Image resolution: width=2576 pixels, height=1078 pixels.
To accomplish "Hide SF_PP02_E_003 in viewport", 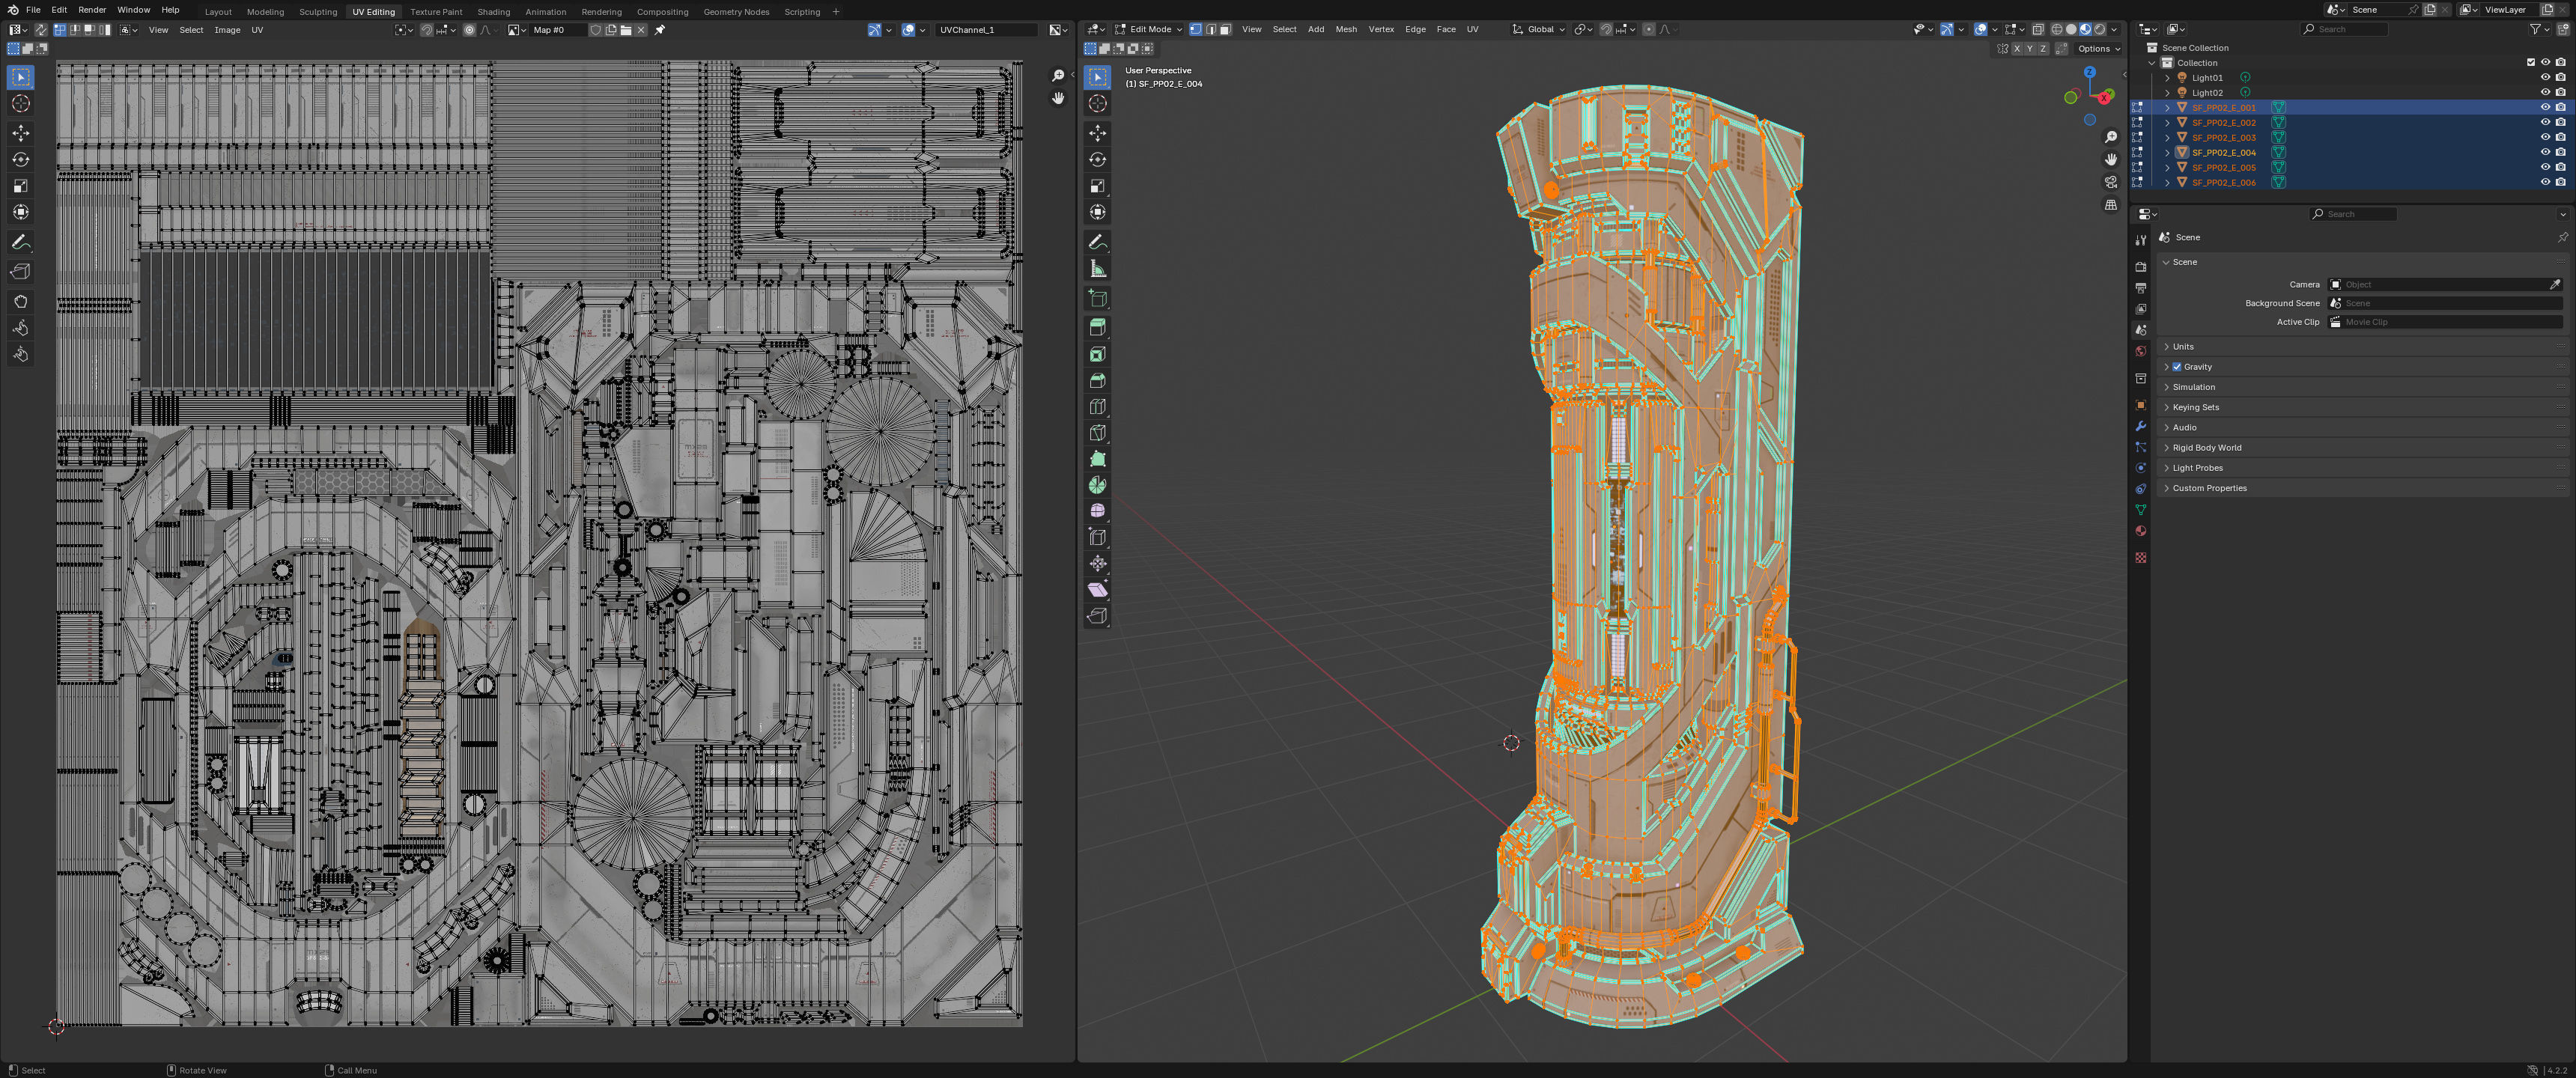I will pyautogui.click(x=2545, y=137).
